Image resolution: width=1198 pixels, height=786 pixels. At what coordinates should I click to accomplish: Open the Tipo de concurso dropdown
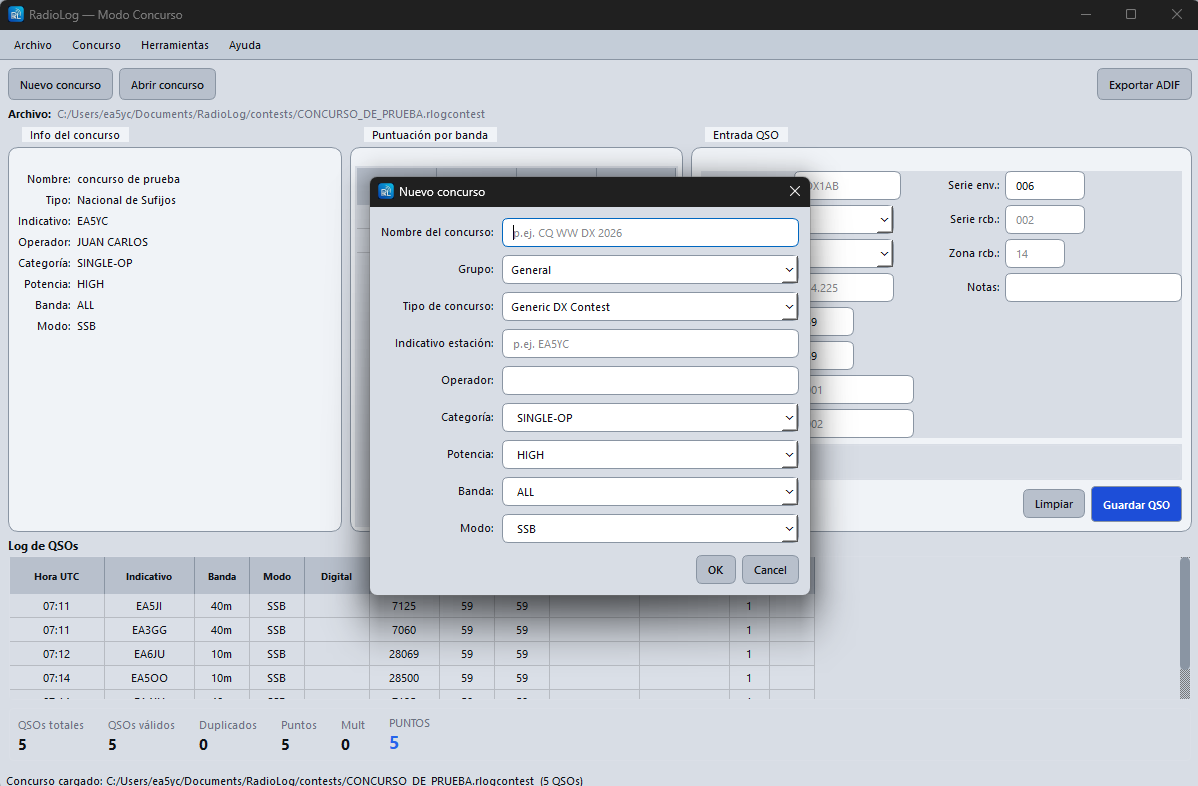point(650,307)
